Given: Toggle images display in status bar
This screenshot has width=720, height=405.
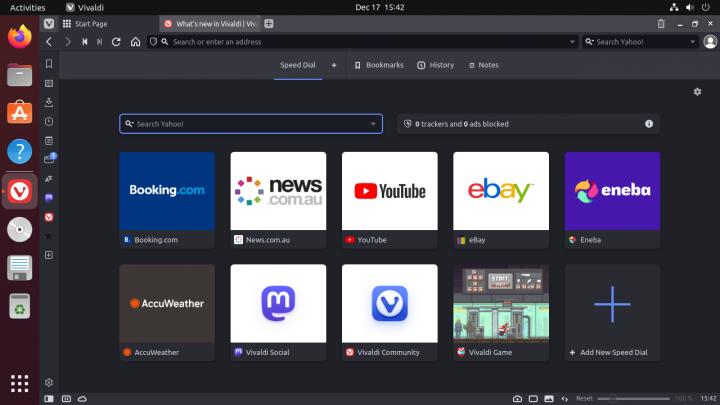Looking at the screenshot, I should (x=549, y=398).
